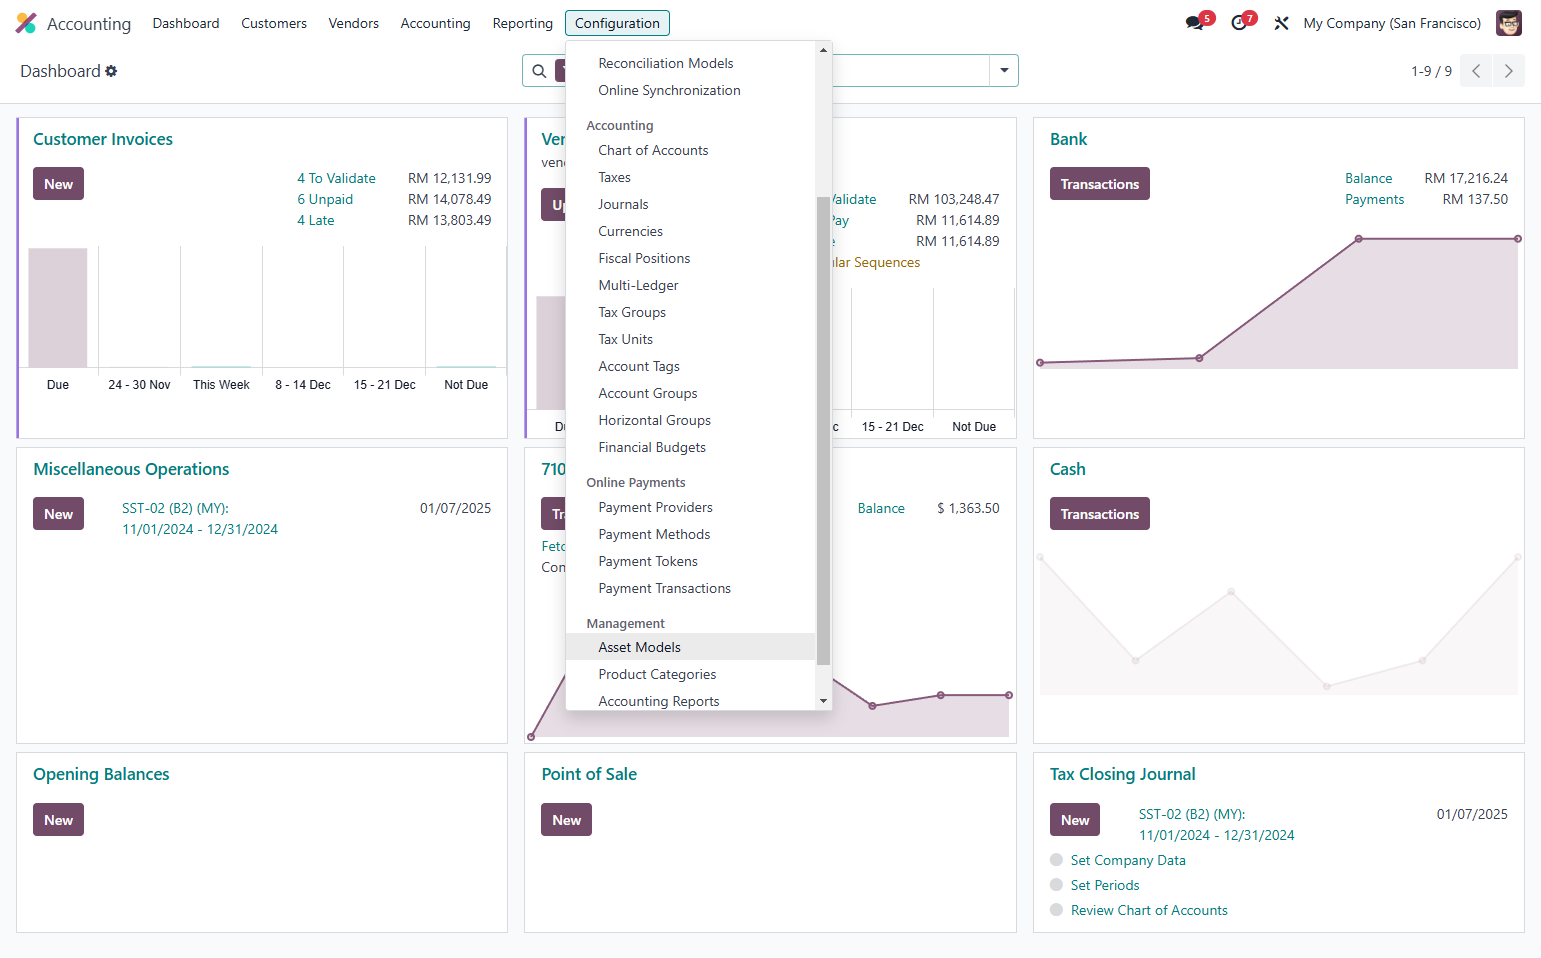Image resolution: width=1541 pixels, height=958 pixels.
Task: Click New on Point of Sale card
Action: (x=566, y=820)
